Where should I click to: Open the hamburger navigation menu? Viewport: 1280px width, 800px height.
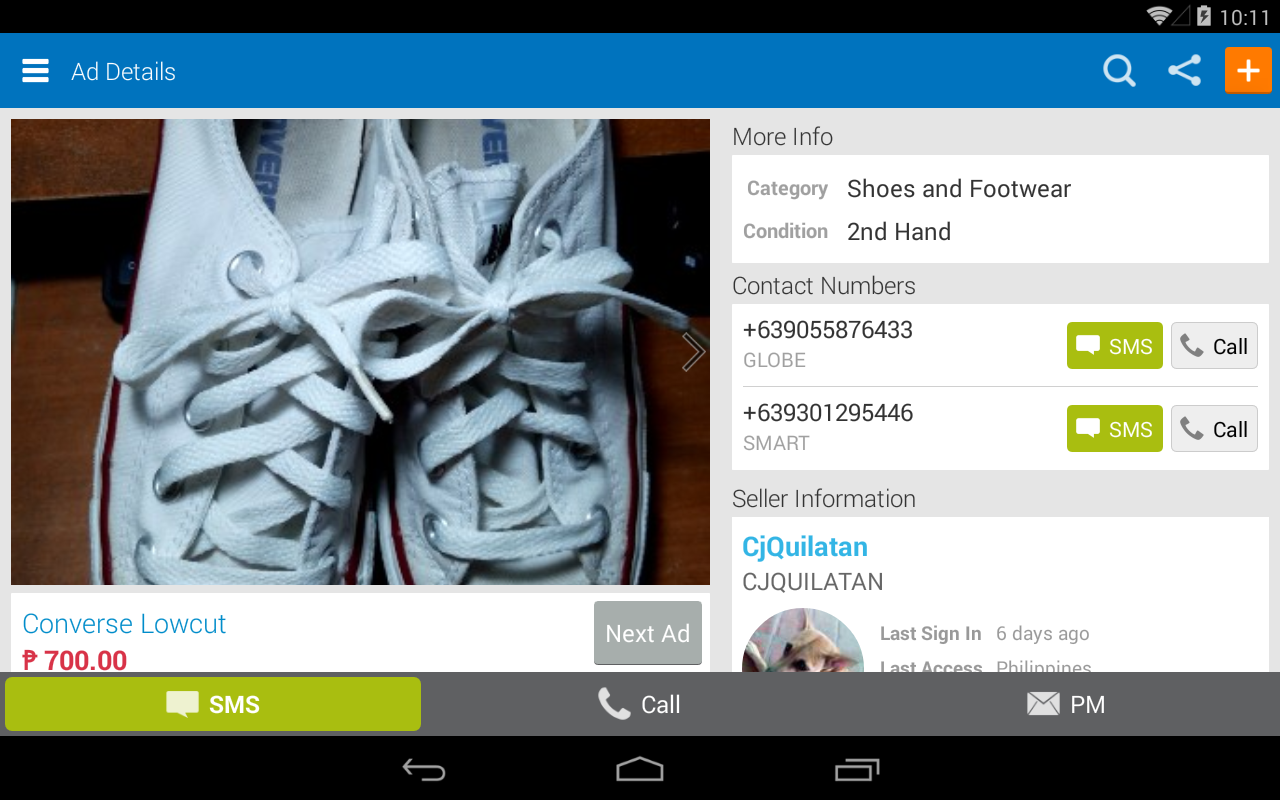35,71
